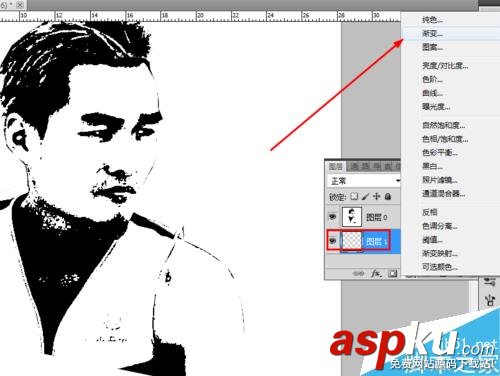The width and height of the screenshot is (500, 376).
Task: Click the 图层 1 transparent thumbnail
Action: click(352, 241)
